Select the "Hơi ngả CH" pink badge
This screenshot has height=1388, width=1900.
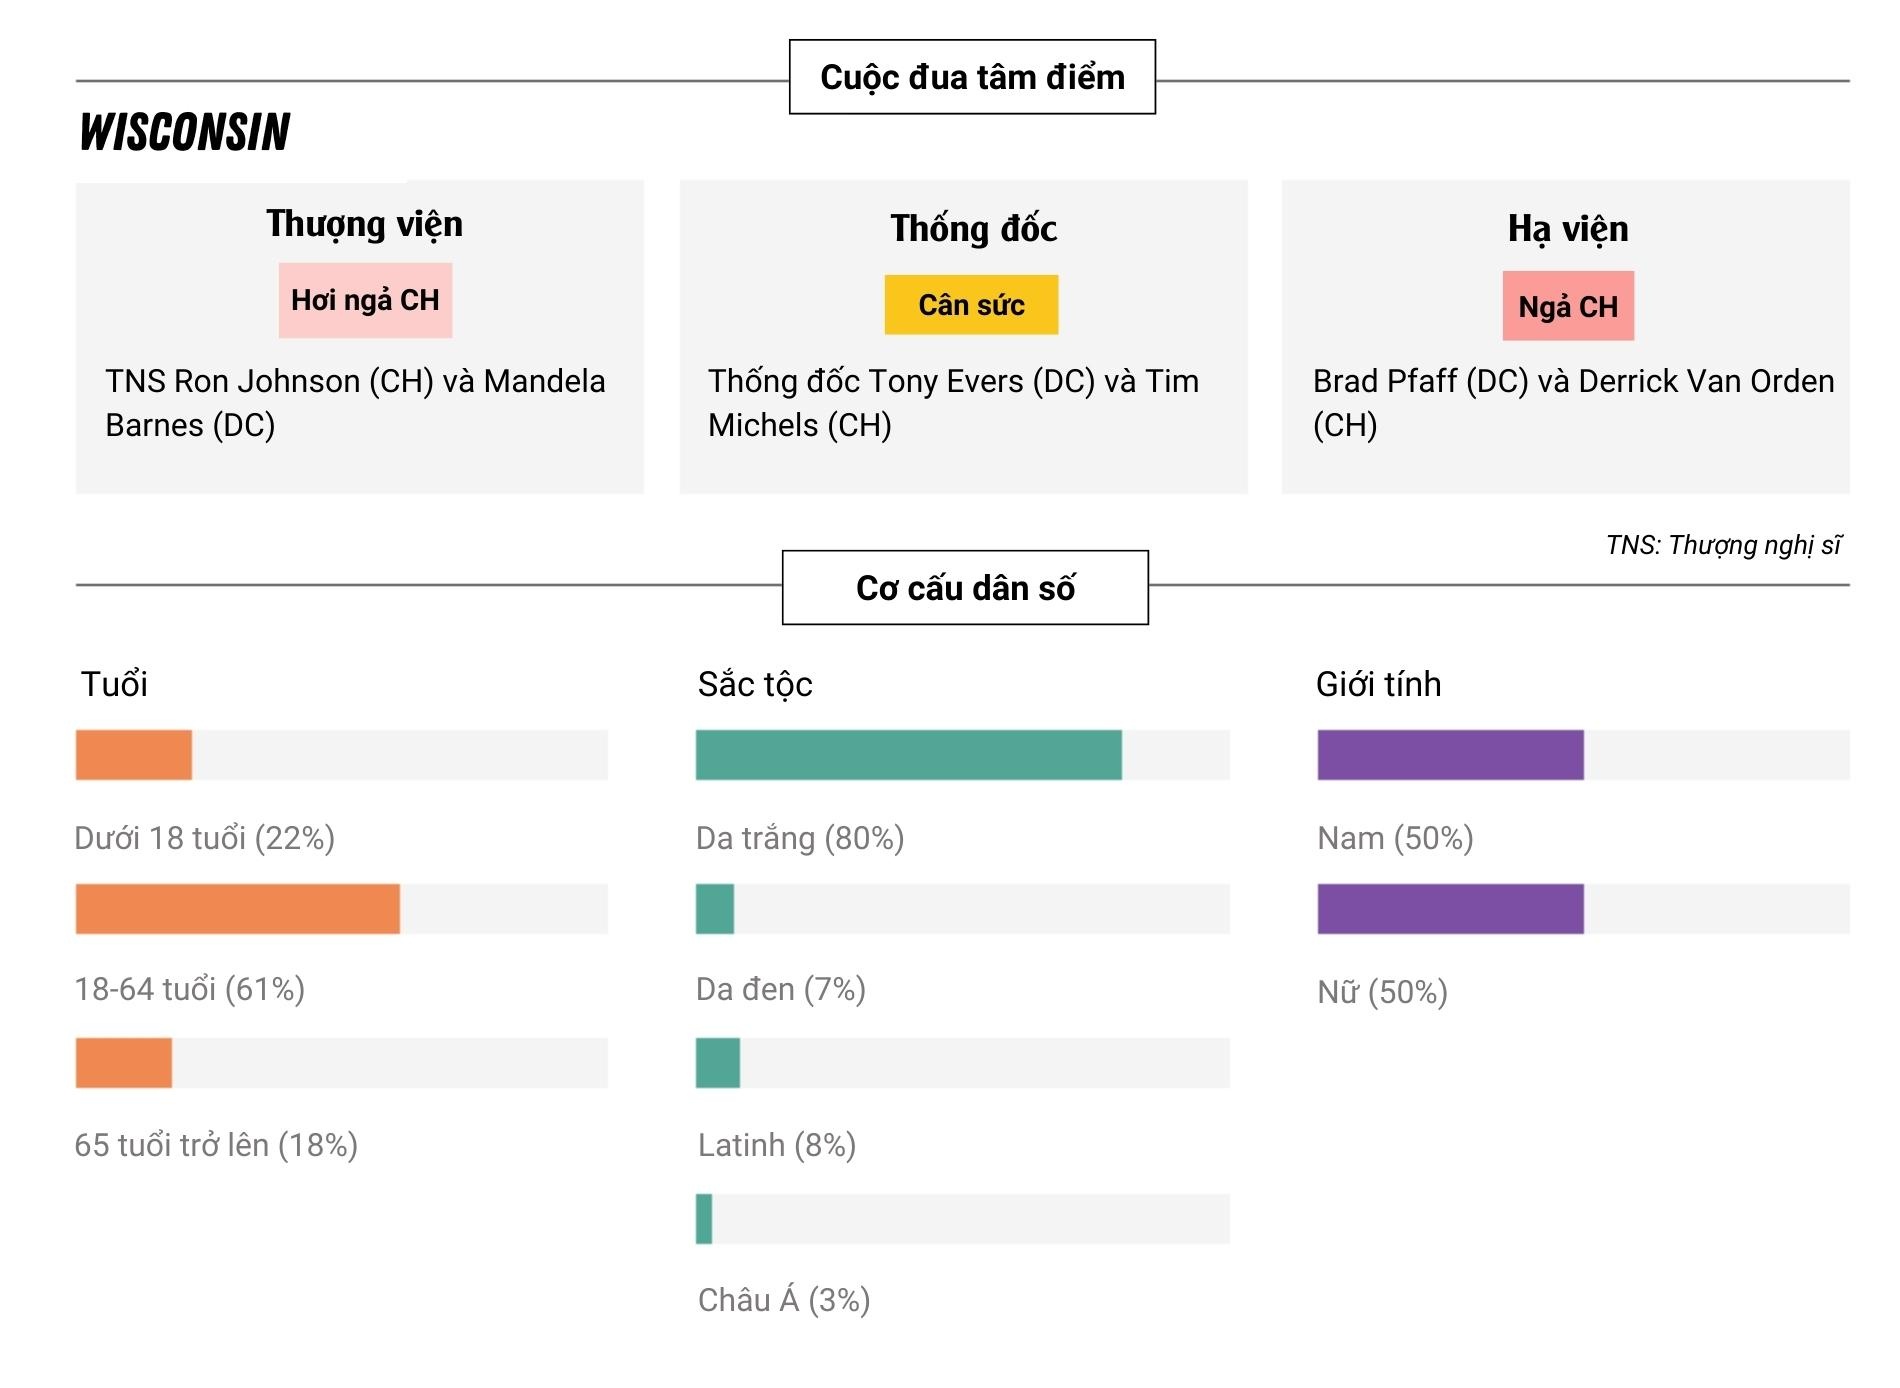tap(365, 300)
